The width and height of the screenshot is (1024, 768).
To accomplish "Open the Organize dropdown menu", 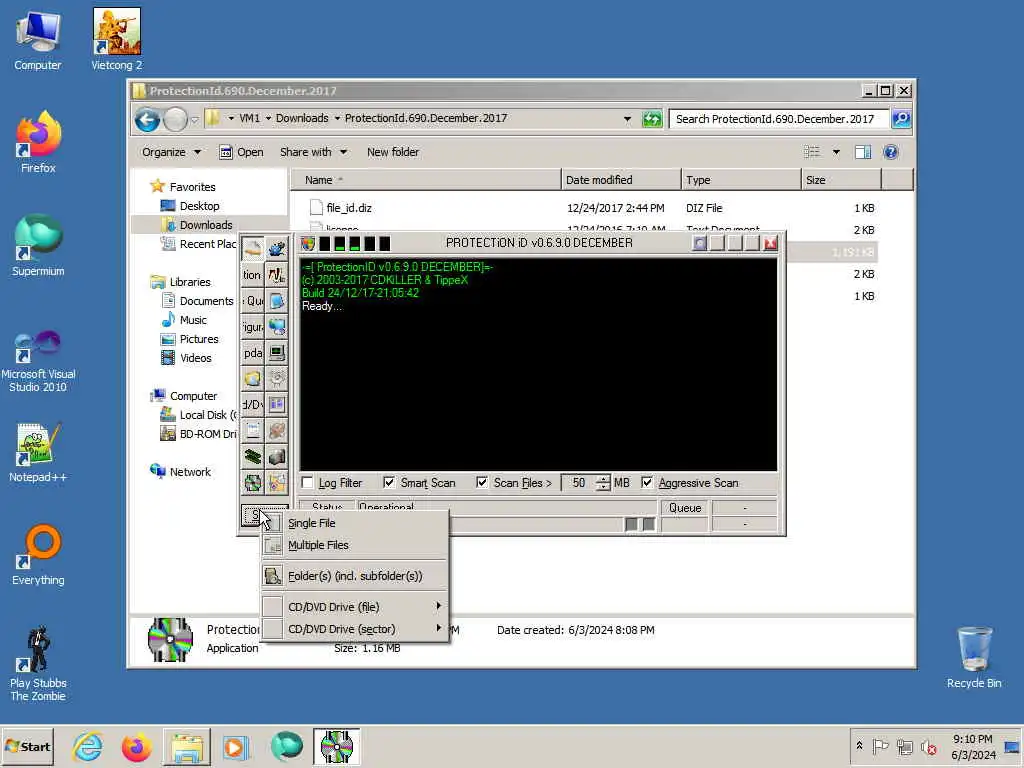I will [x=171, y=152].
